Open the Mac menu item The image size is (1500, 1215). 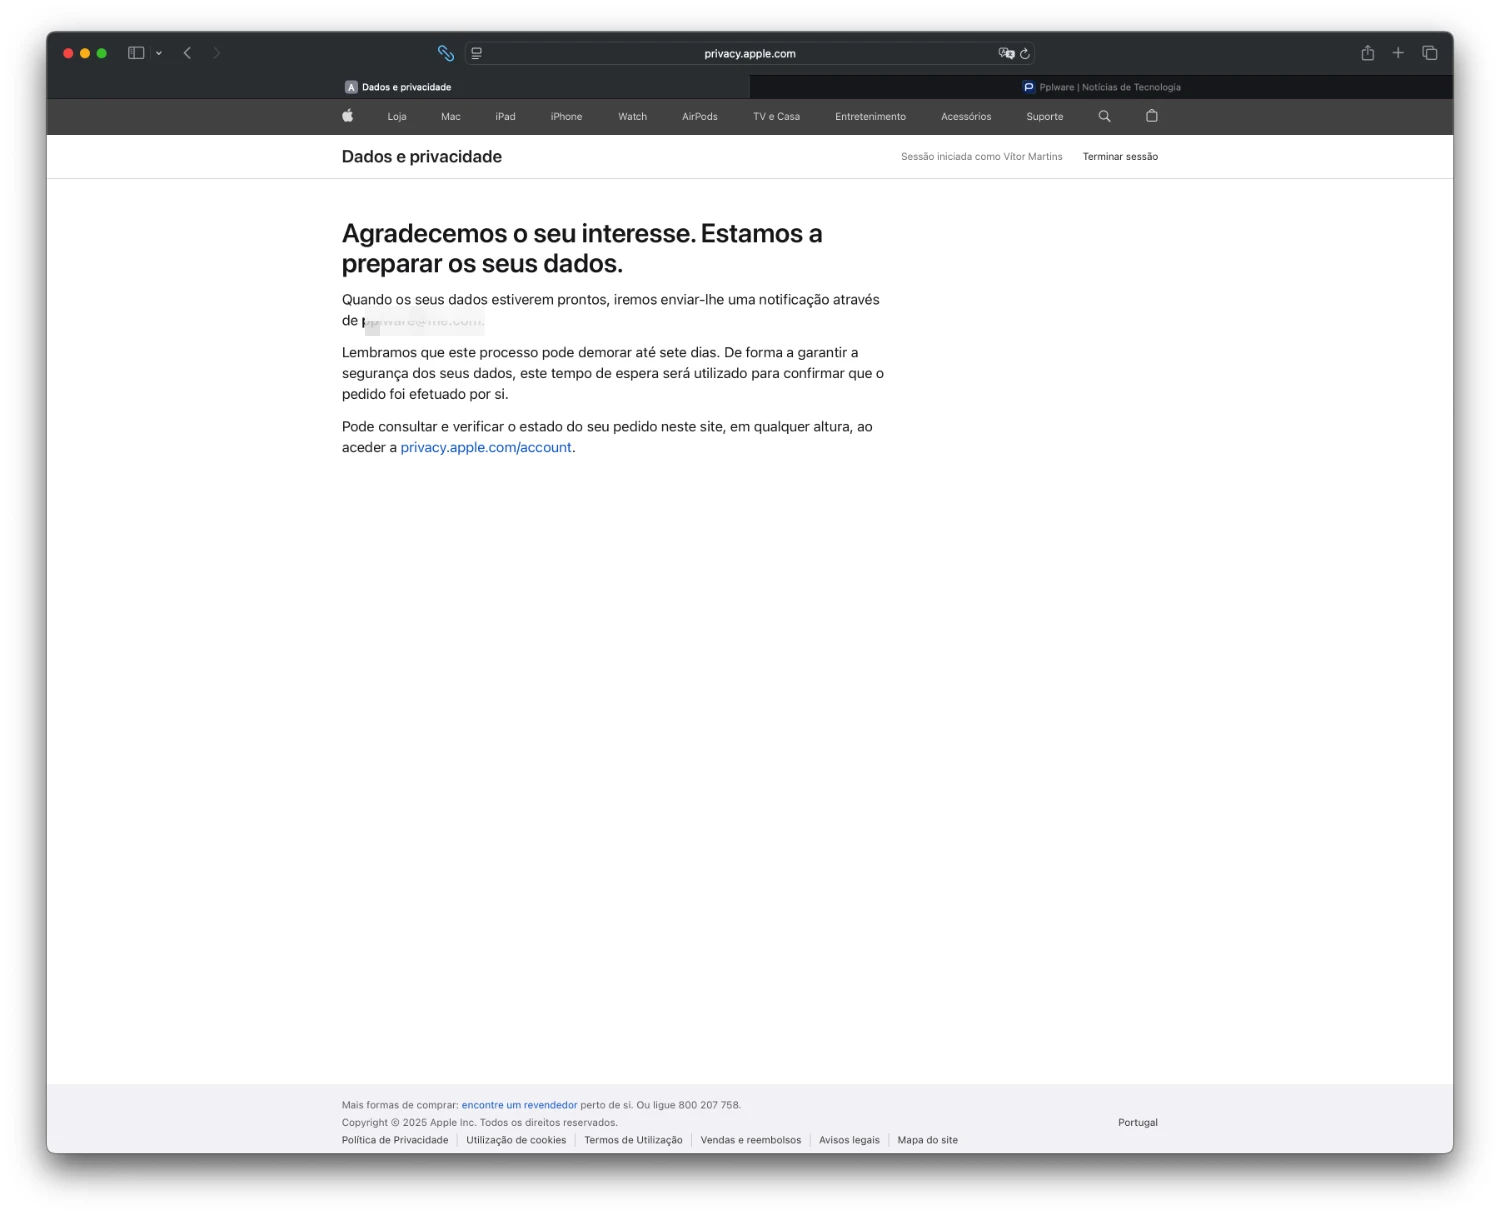point(451,117)
